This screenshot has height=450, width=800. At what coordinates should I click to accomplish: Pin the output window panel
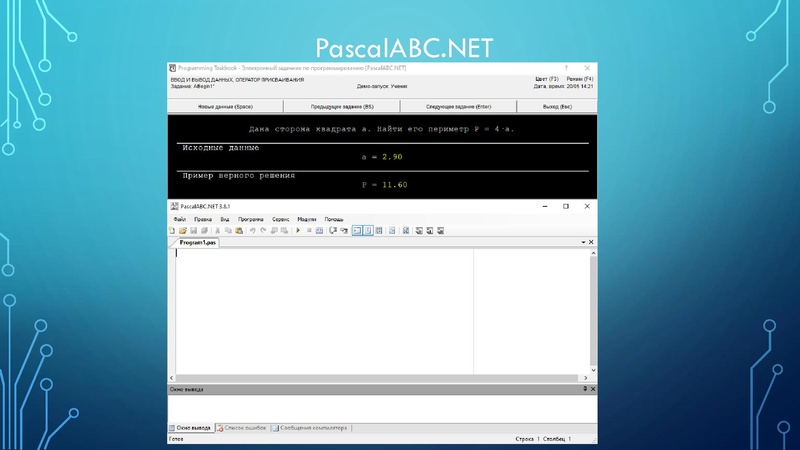pos(584,386)
